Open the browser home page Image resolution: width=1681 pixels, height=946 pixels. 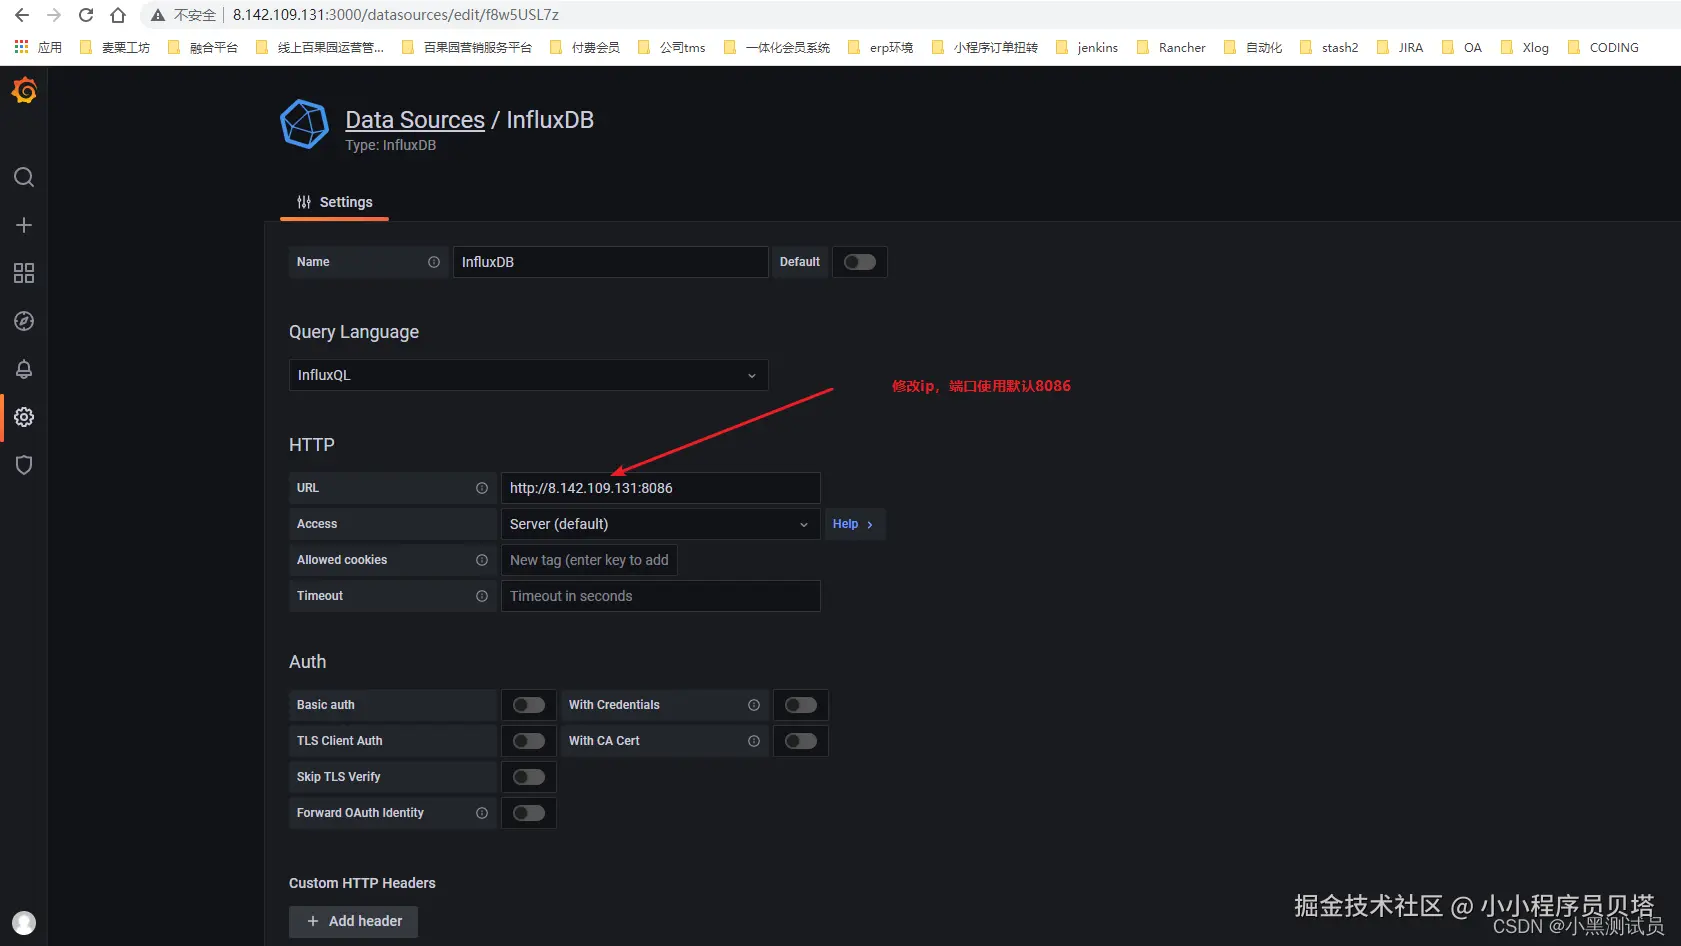point(118,15)
